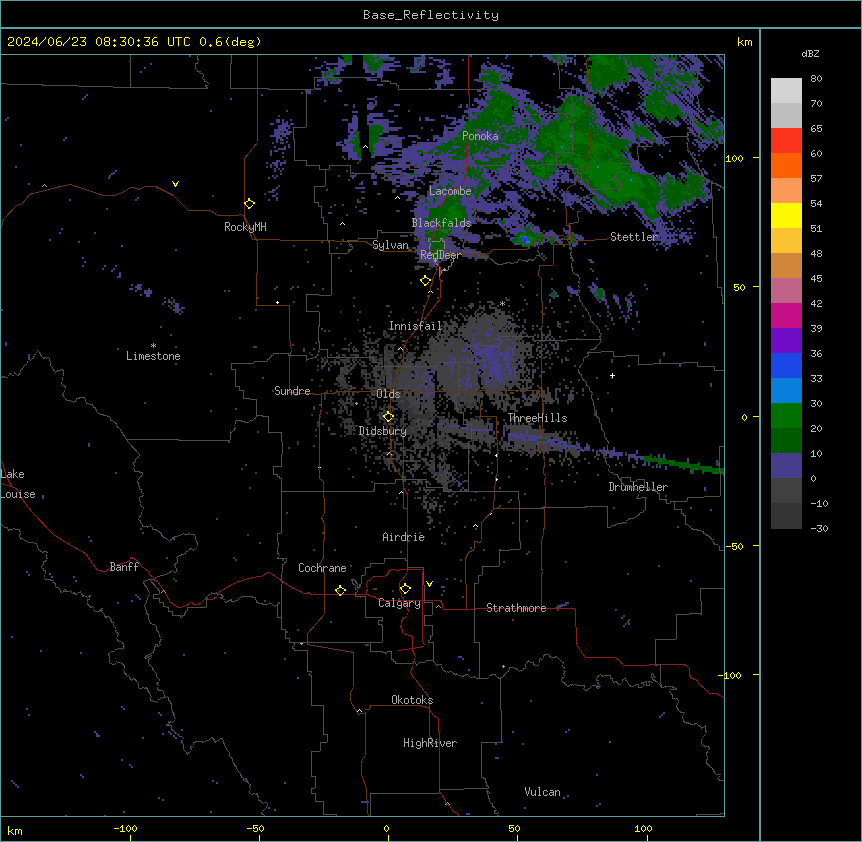The width and height of the screenshot is (862, 842).
Task: Click the Limestone label
Action: click(153, 356)
